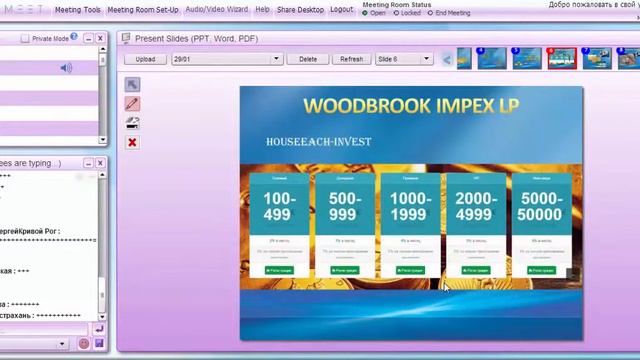Click the green button under 1000-1999 plan
The width and height of the screenshot is (640, 360).
[x=410, y=270]
